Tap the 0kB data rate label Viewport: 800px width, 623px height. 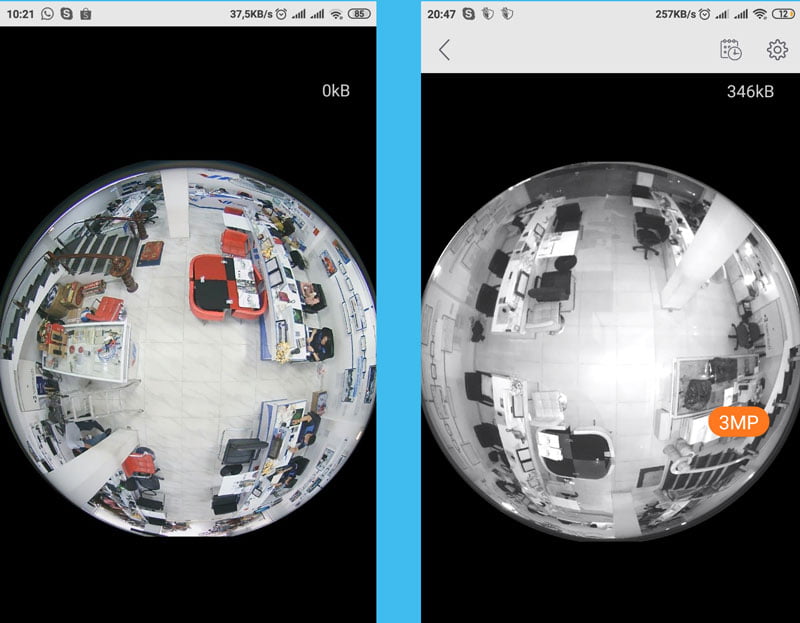[335, 91]
